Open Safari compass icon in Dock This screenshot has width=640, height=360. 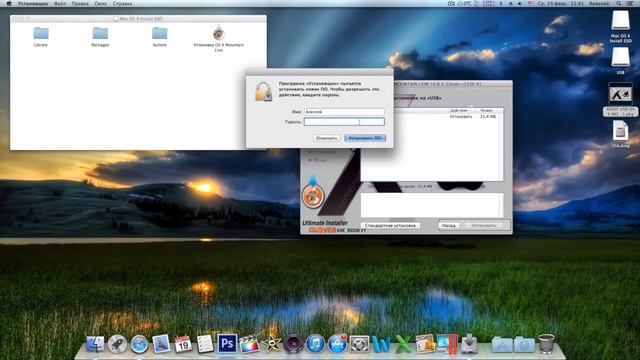(x=139, y=344)
